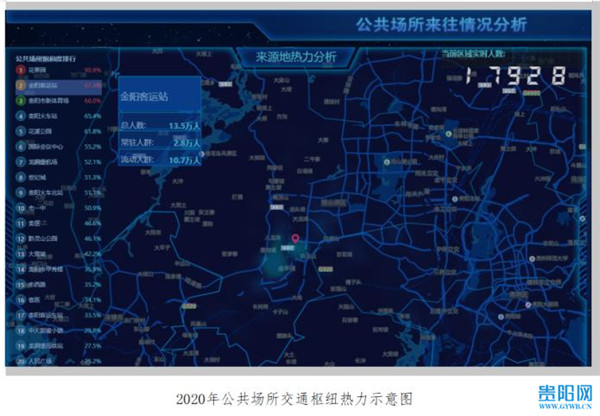Click the rank 15 circle badge
This screenshot has width=600, height=416.
pos(20,284)
